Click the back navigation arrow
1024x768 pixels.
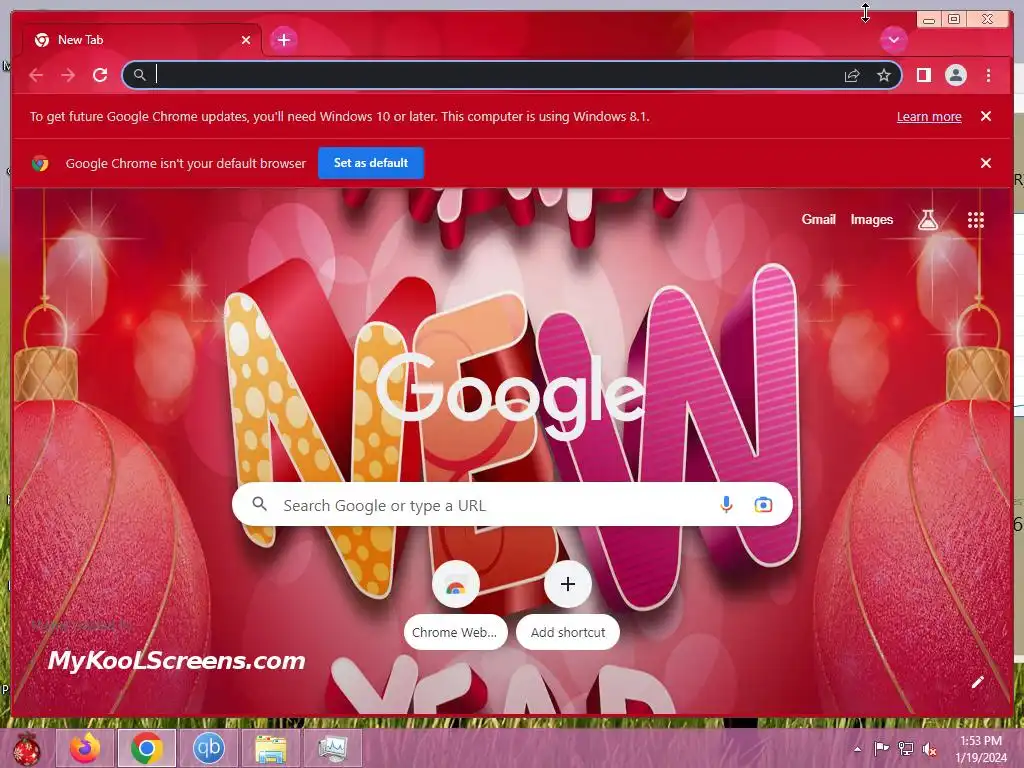click(x=36, y=75)
